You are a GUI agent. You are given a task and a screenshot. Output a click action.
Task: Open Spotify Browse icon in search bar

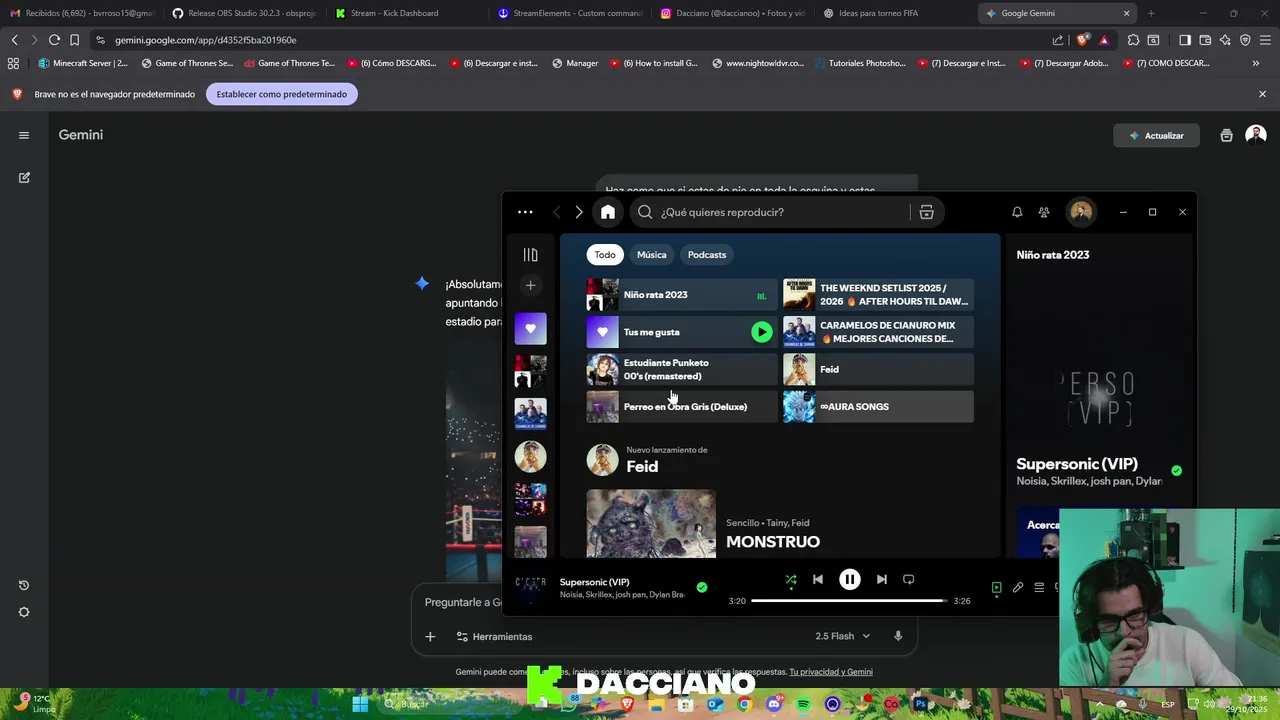pos(927,212)
